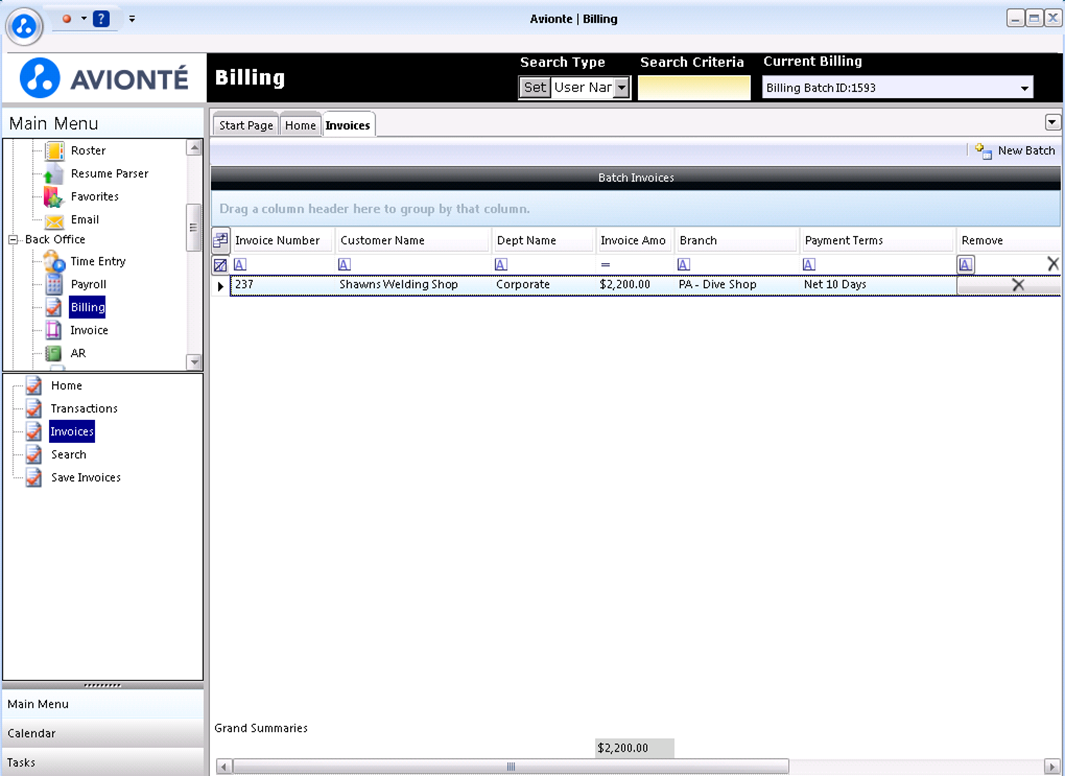
Task: Switch to the Start Page tab
Action: 246,126
